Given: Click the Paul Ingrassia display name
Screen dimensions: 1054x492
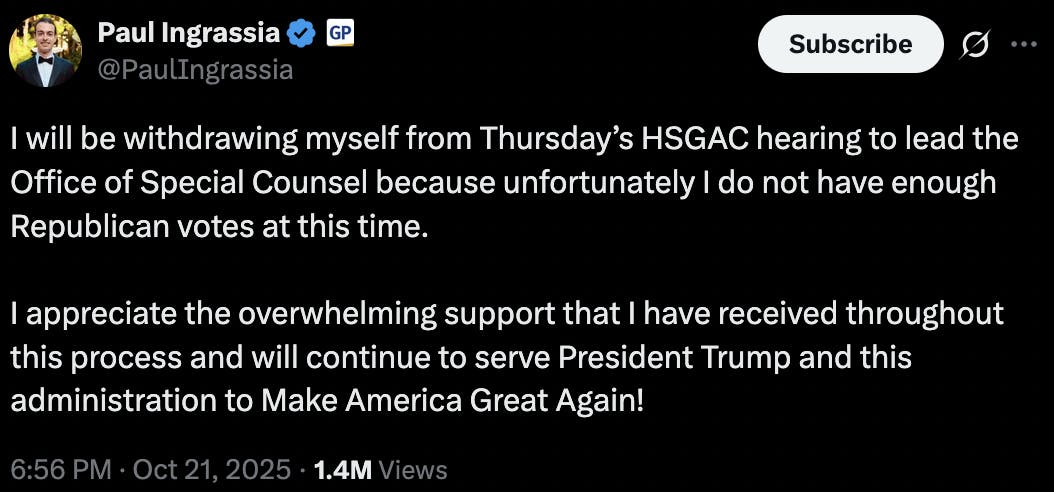Looking at the screenshot, I should (x=189, y=34).
